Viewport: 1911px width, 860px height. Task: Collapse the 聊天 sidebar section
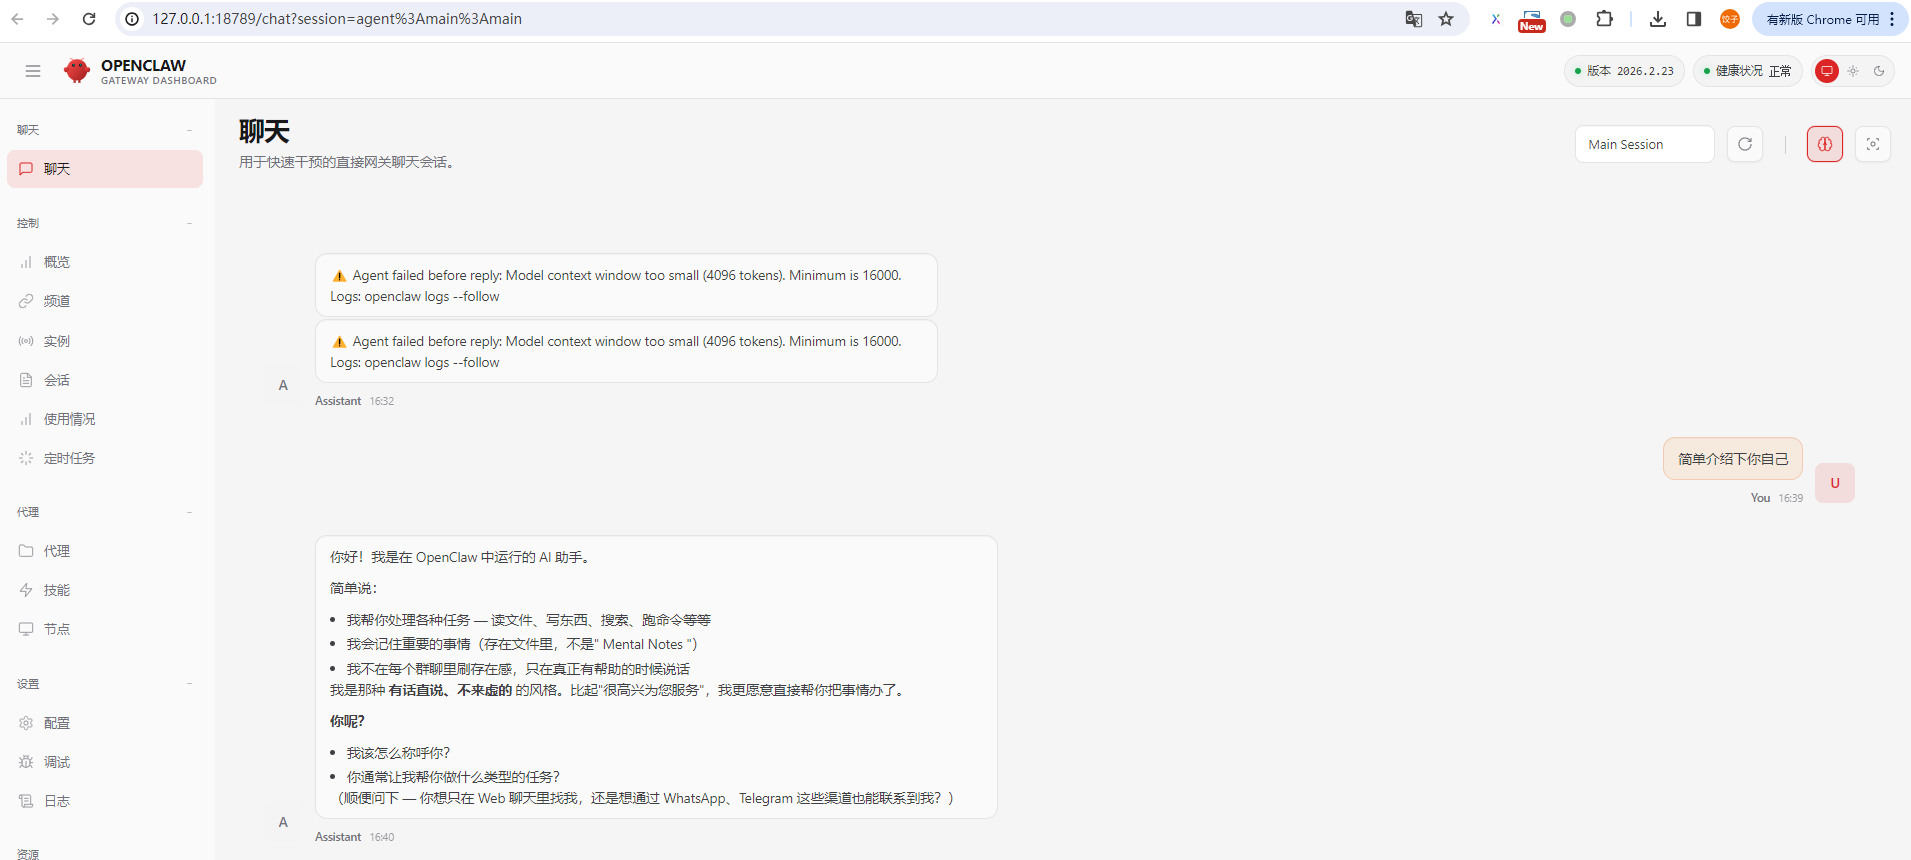[x=105, y=130]
